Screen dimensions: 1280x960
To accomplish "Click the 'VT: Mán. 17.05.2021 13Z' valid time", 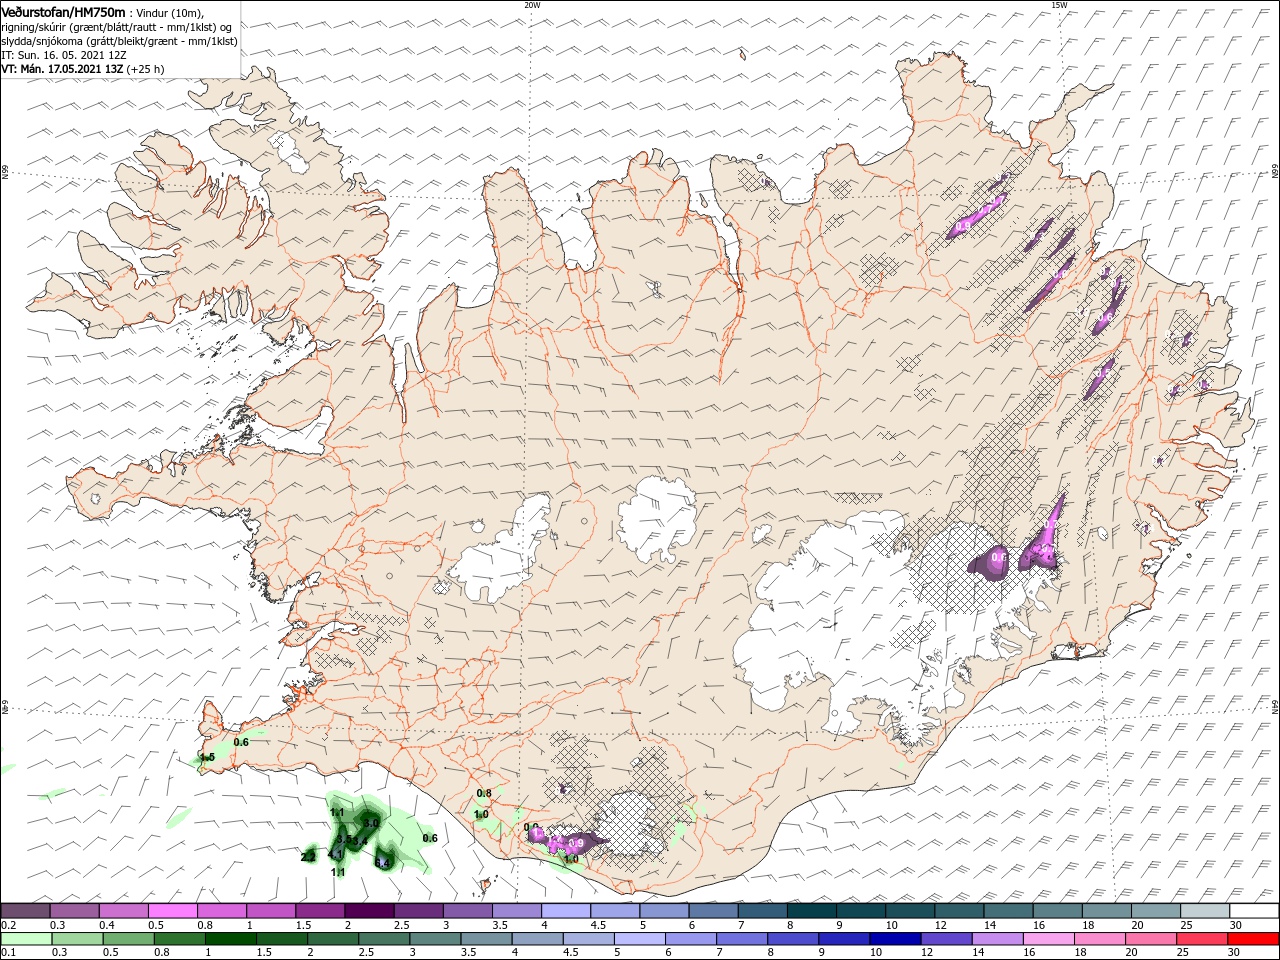I will click(x=61, y=69).
